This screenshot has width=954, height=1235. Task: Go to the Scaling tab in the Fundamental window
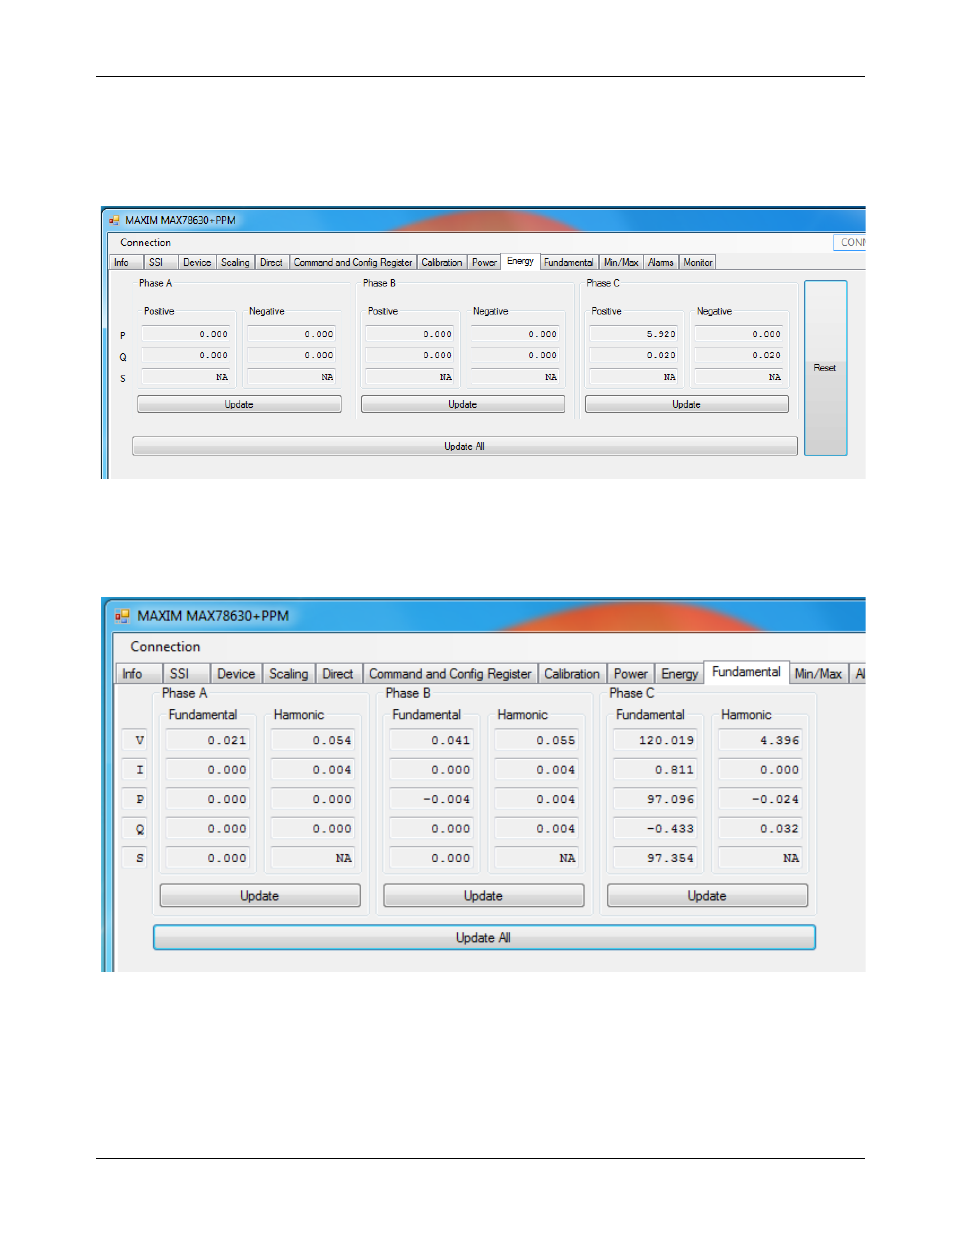pyautogui.click(x=289, y=674)
